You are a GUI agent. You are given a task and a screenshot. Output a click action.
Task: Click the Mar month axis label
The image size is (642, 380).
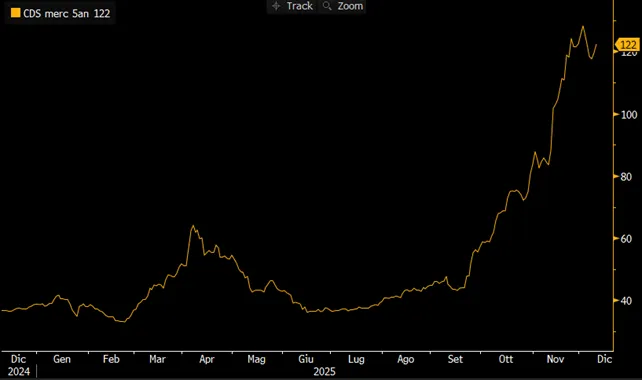pos(157,359)
